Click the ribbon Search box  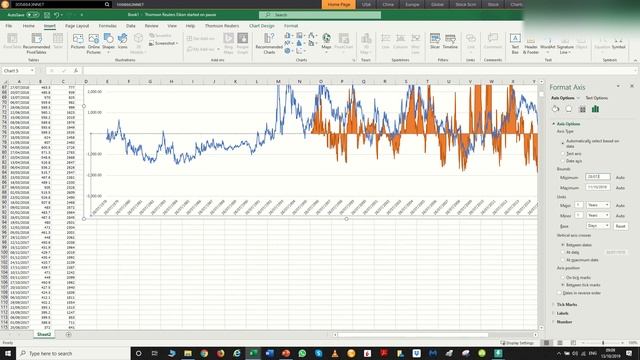[x=320, y=15]
